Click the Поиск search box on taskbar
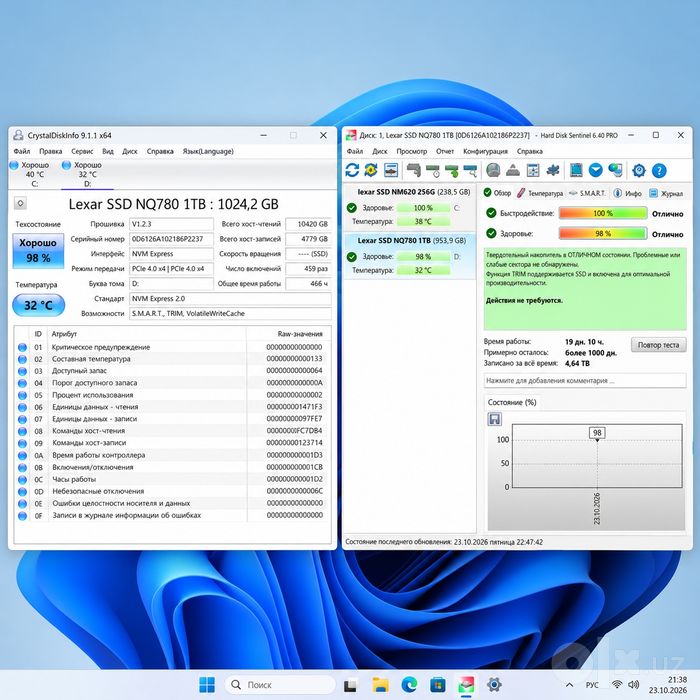 click(x=280, y=684)
